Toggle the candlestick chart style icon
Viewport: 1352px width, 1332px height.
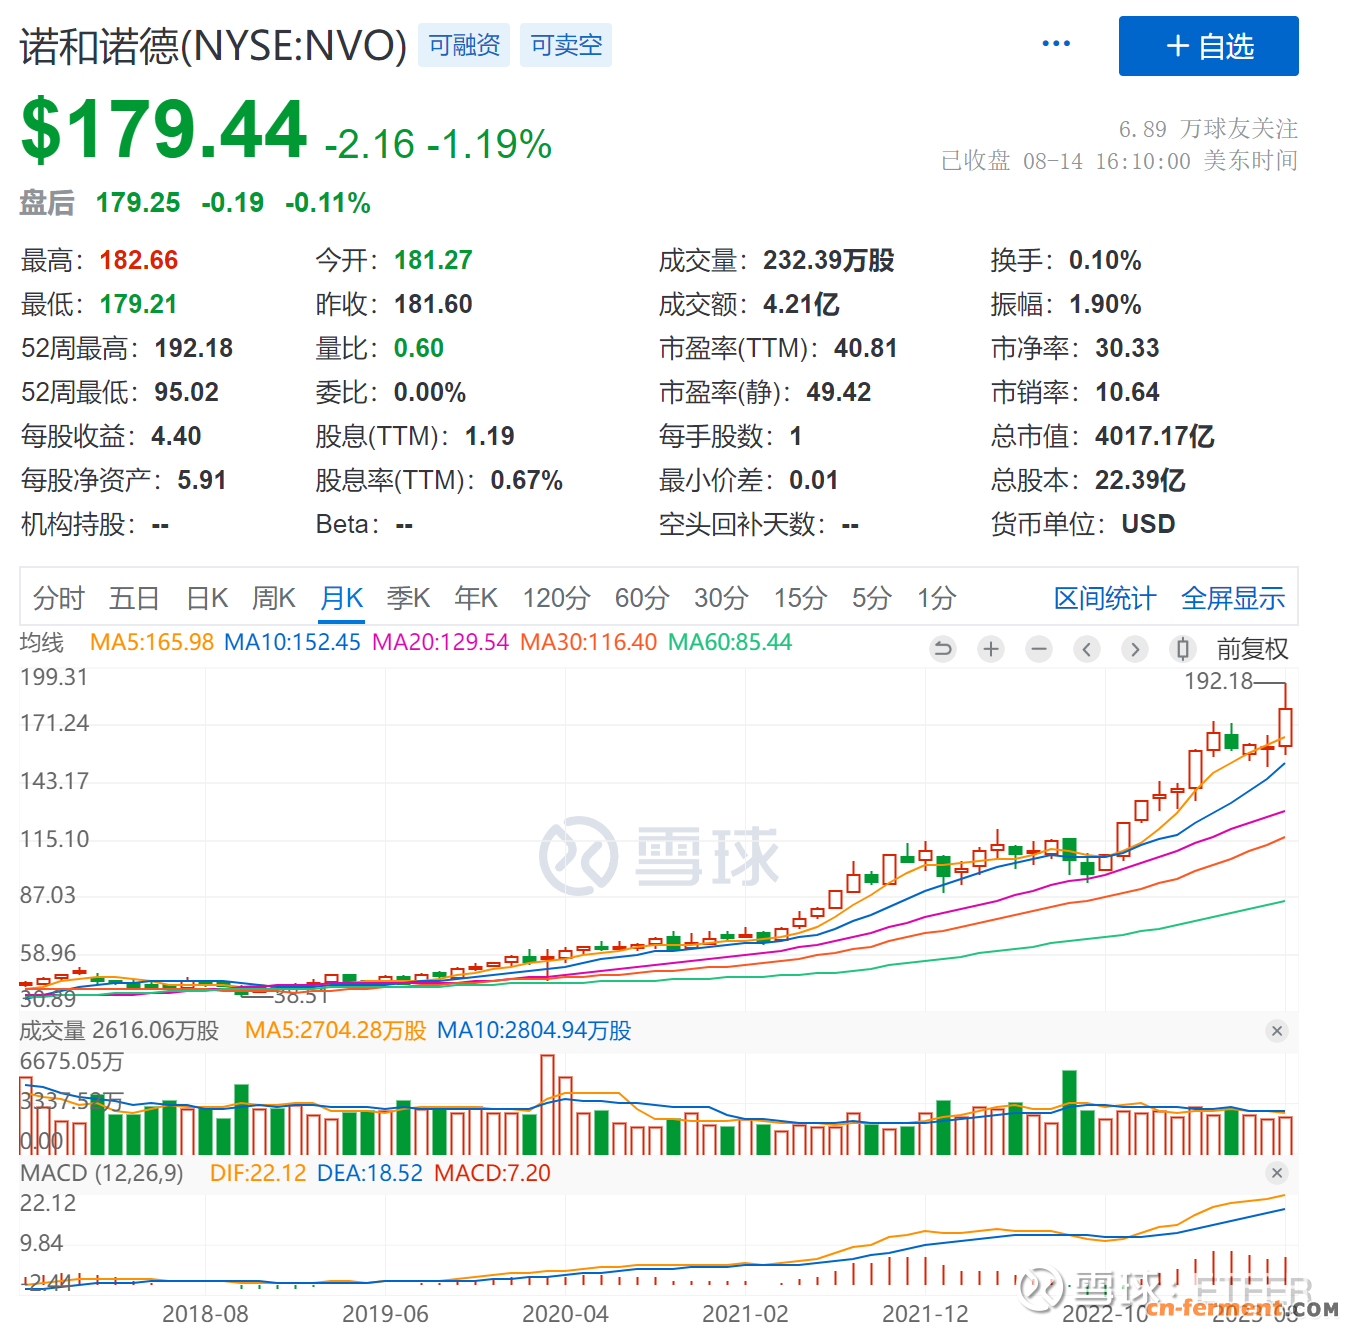1182,649
